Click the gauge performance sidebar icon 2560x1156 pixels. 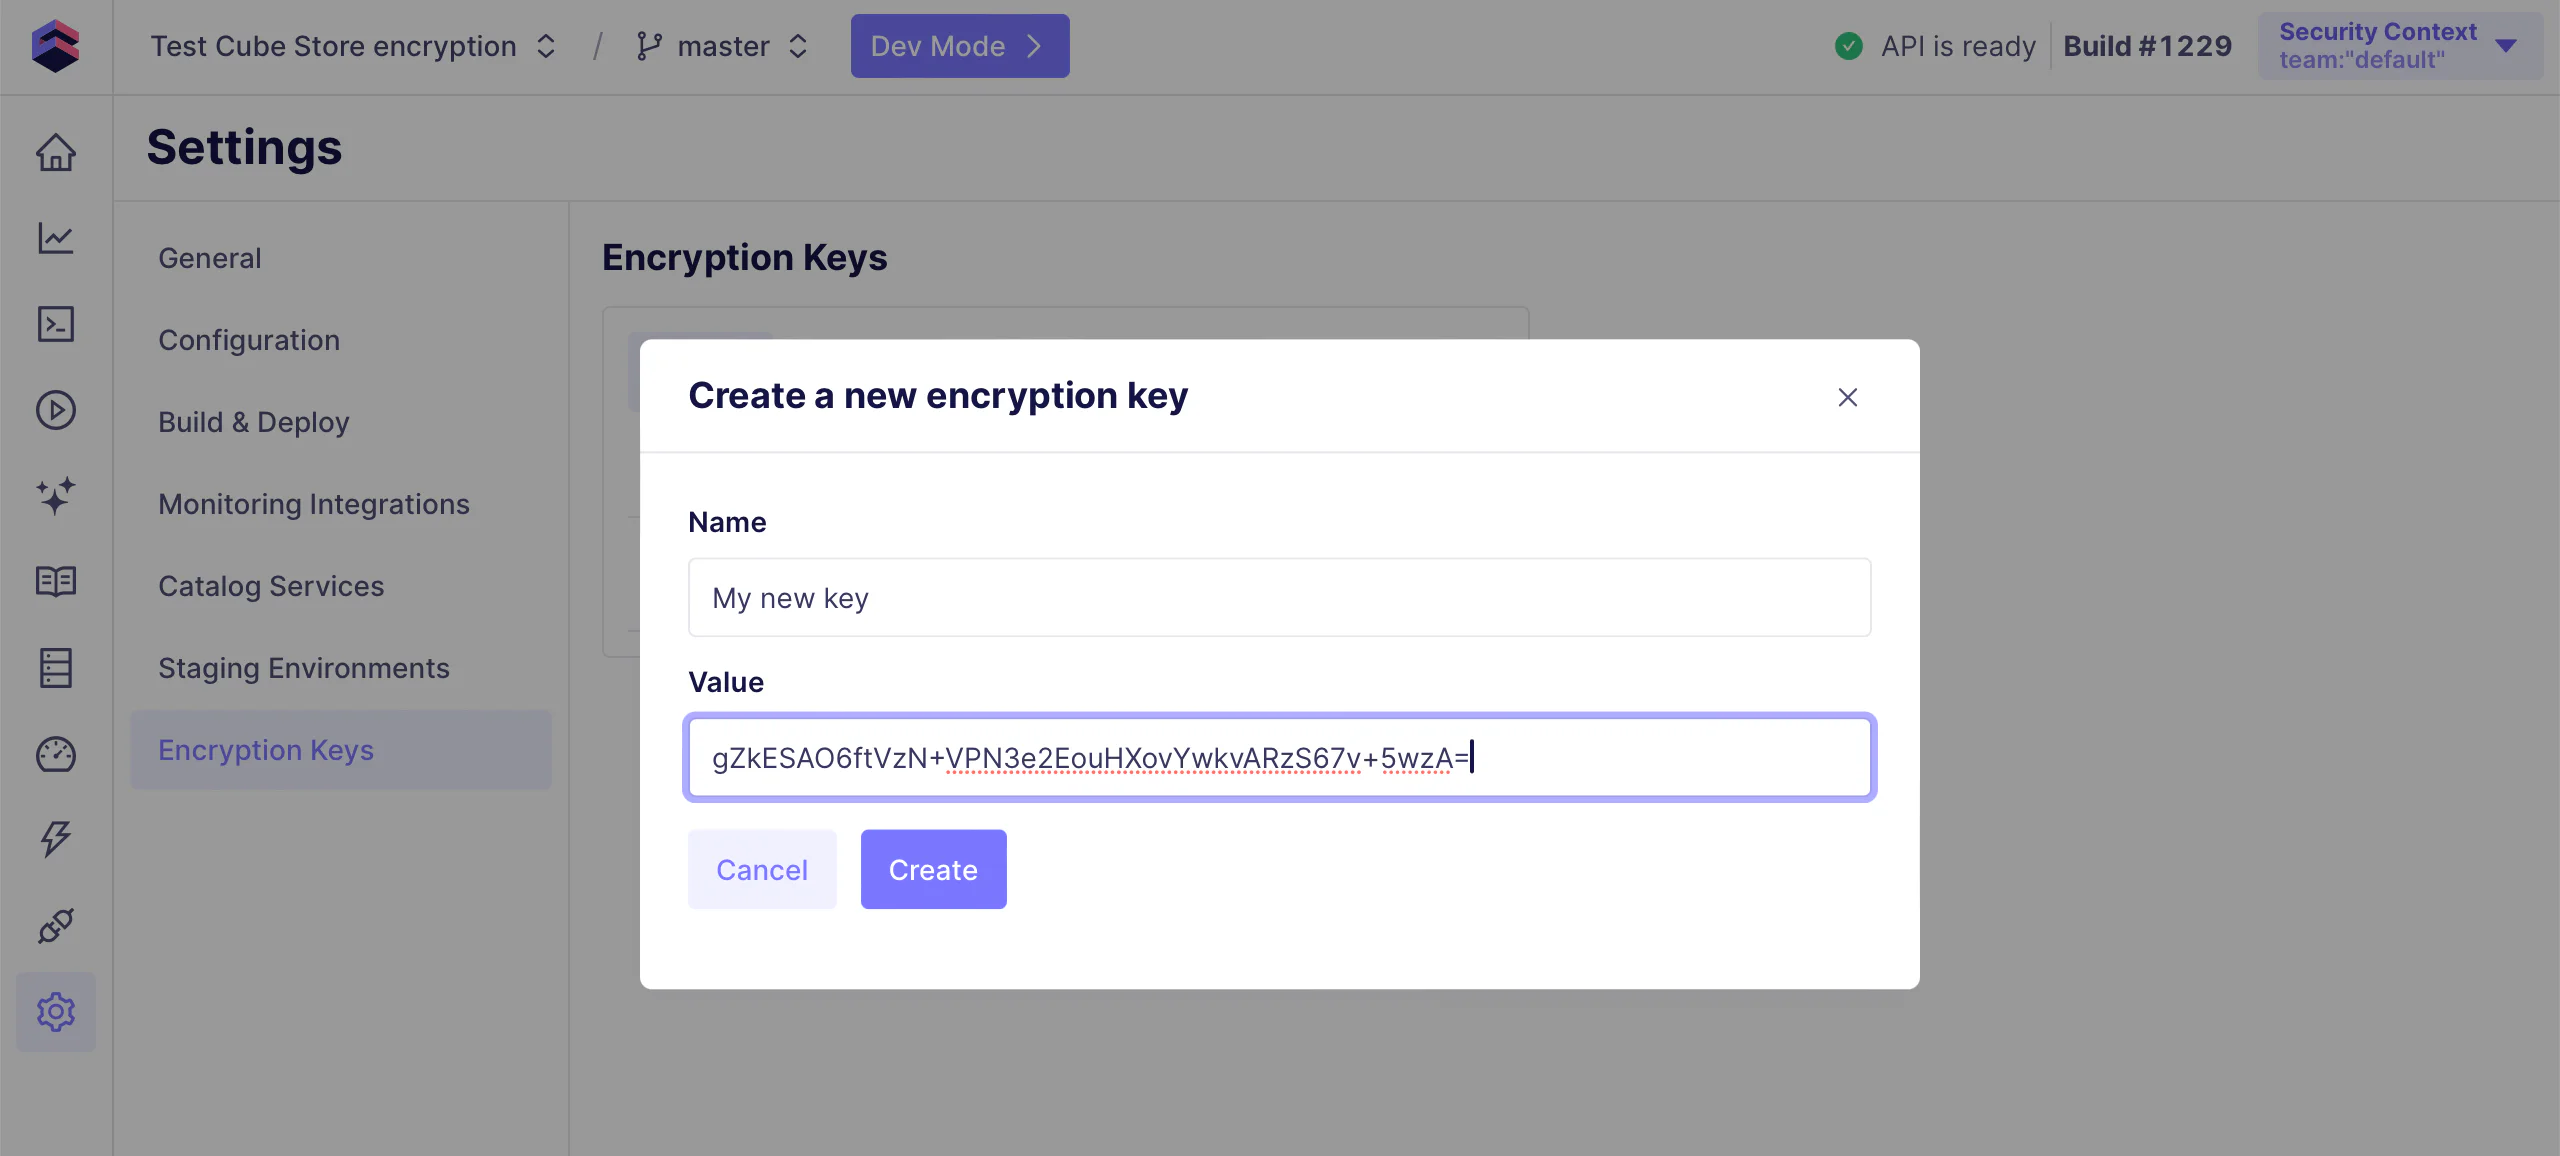tap(55, 754)
